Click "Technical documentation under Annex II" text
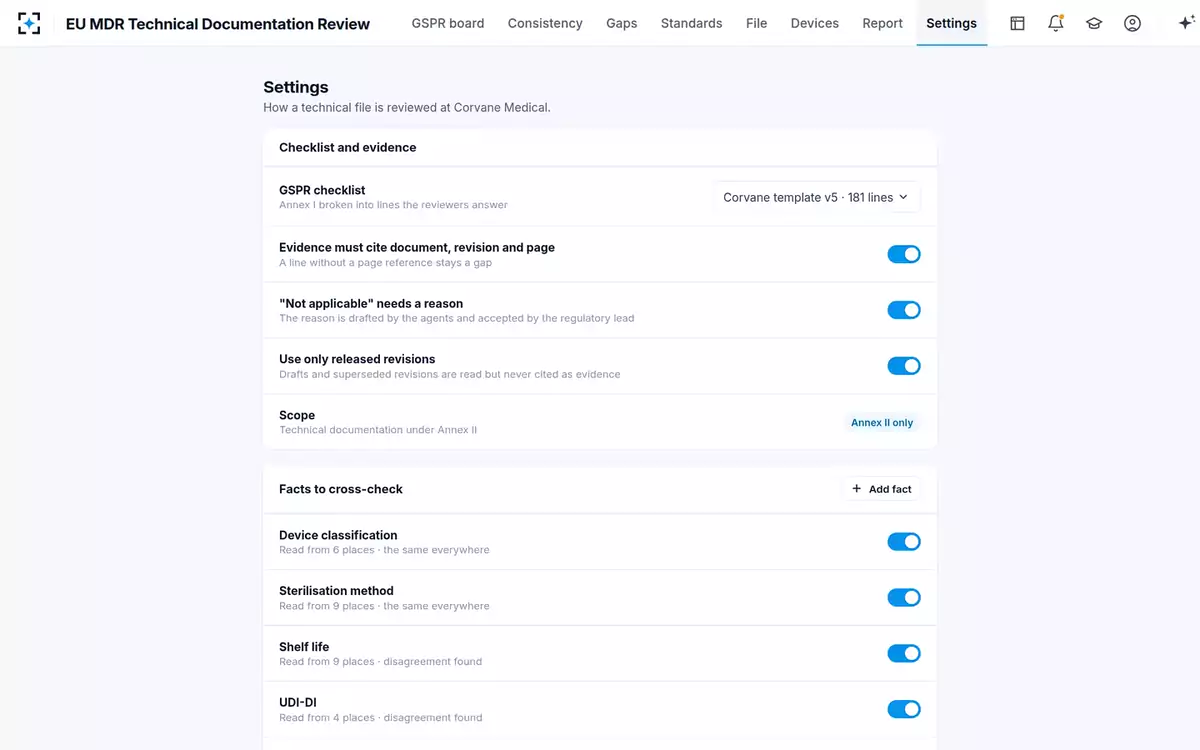This screenshot has width=1200, height=750. coord(378,430)
